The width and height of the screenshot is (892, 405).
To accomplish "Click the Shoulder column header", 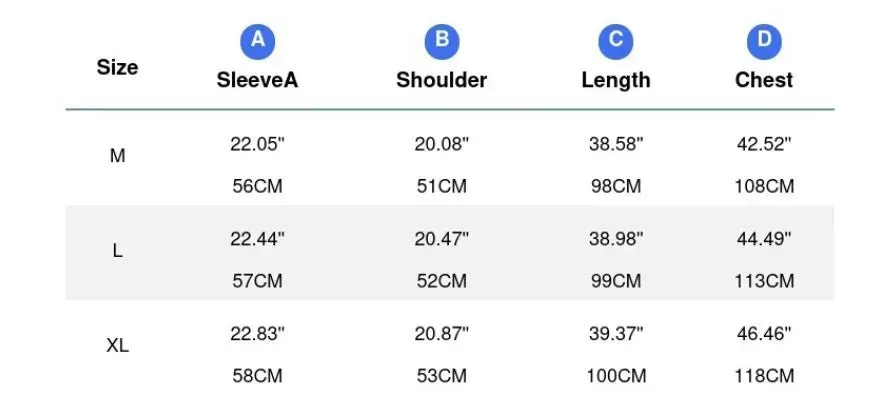I will 441,80.
